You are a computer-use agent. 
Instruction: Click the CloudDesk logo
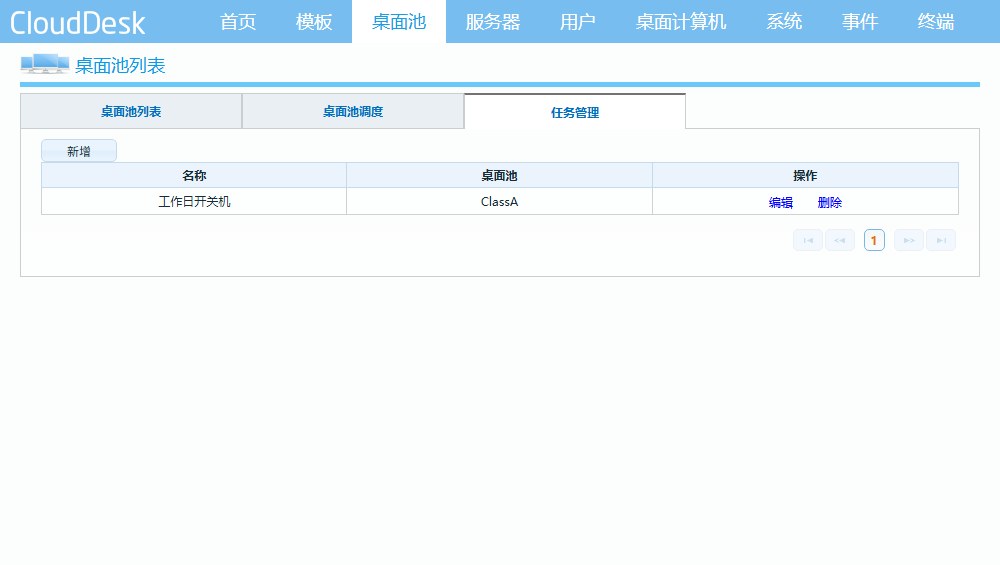point(78,23)
